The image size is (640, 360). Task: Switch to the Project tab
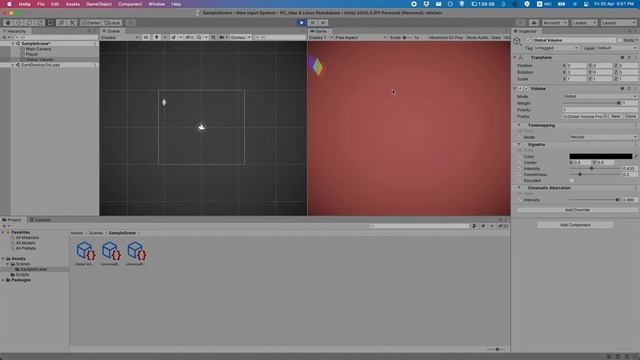point(12,220)
